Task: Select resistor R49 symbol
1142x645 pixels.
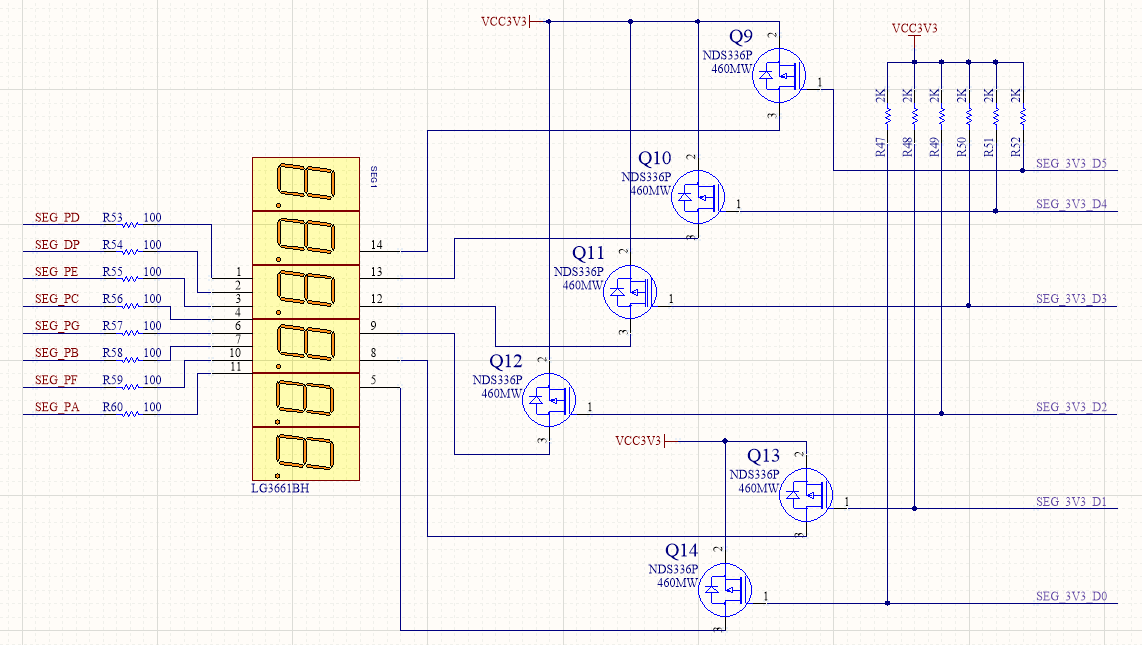Action: pyautogui.click(x=942, y=115)
